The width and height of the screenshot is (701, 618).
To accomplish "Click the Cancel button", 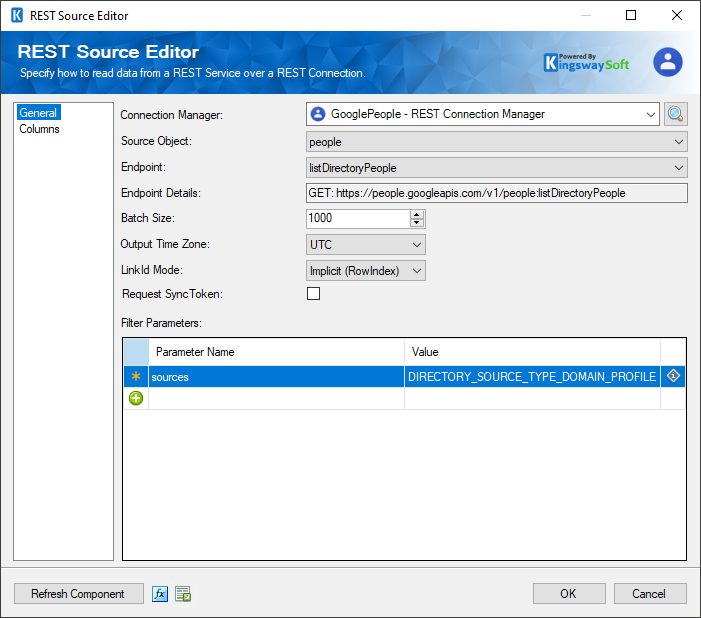I will (650, 594).
